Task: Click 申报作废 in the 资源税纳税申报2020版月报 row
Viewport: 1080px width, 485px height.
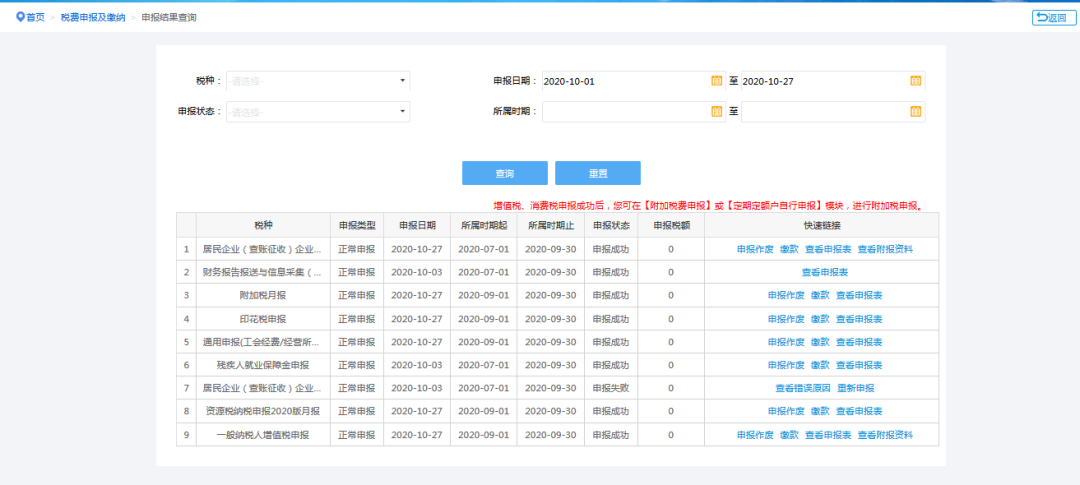Action: [x=786, y=411]
